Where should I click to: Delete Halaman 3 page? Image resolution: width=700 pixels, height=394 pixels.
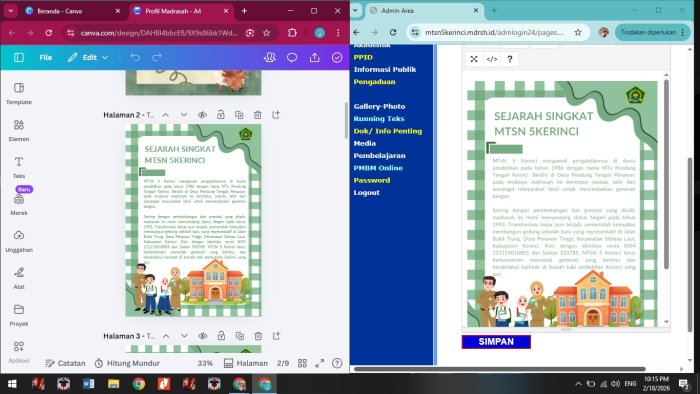tap(258, 336)
